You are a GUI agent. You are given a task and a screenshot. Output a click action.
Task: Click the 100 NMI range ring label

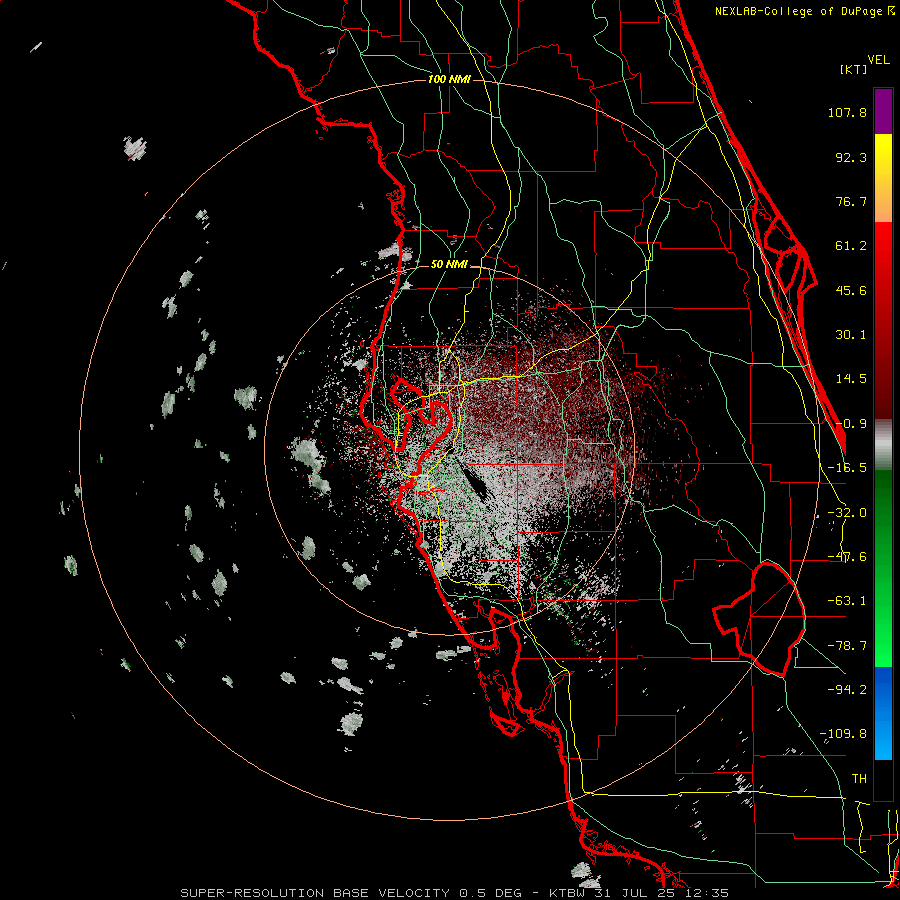449,79
